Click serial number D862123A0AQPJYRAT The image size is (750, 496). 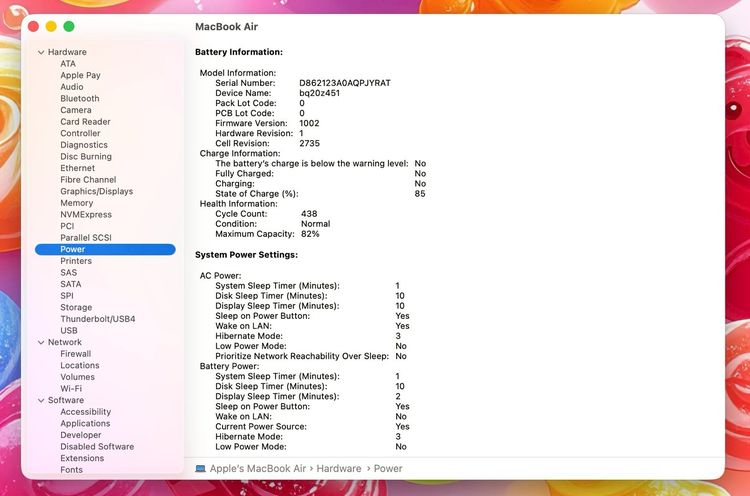345,83
